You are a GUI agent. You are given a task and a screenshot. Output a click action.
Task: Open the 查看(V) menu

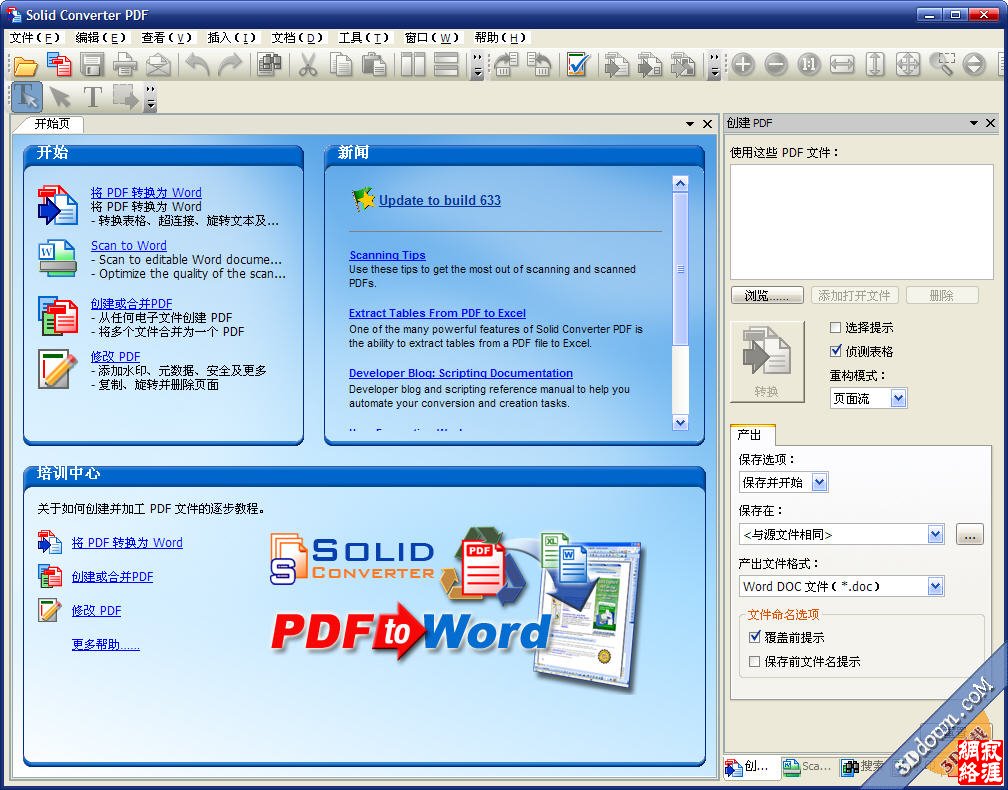point(166,38)
